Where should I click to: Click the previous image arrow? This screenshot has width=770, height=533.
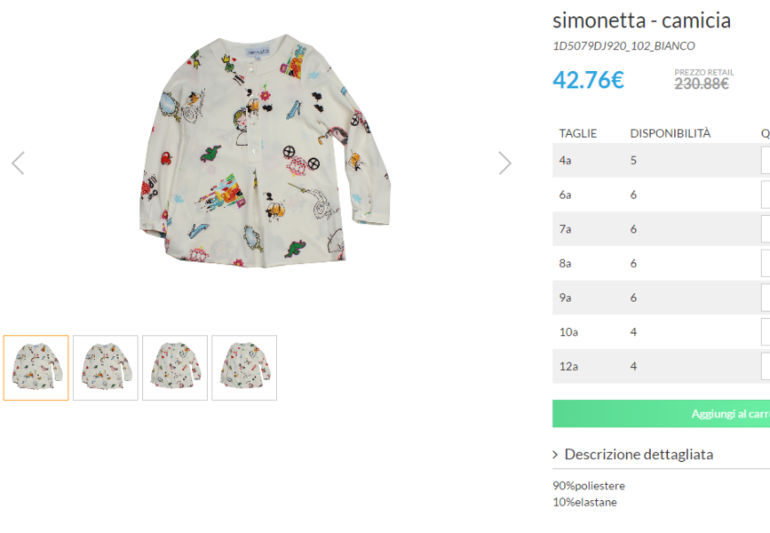click(x=18, y=163)
